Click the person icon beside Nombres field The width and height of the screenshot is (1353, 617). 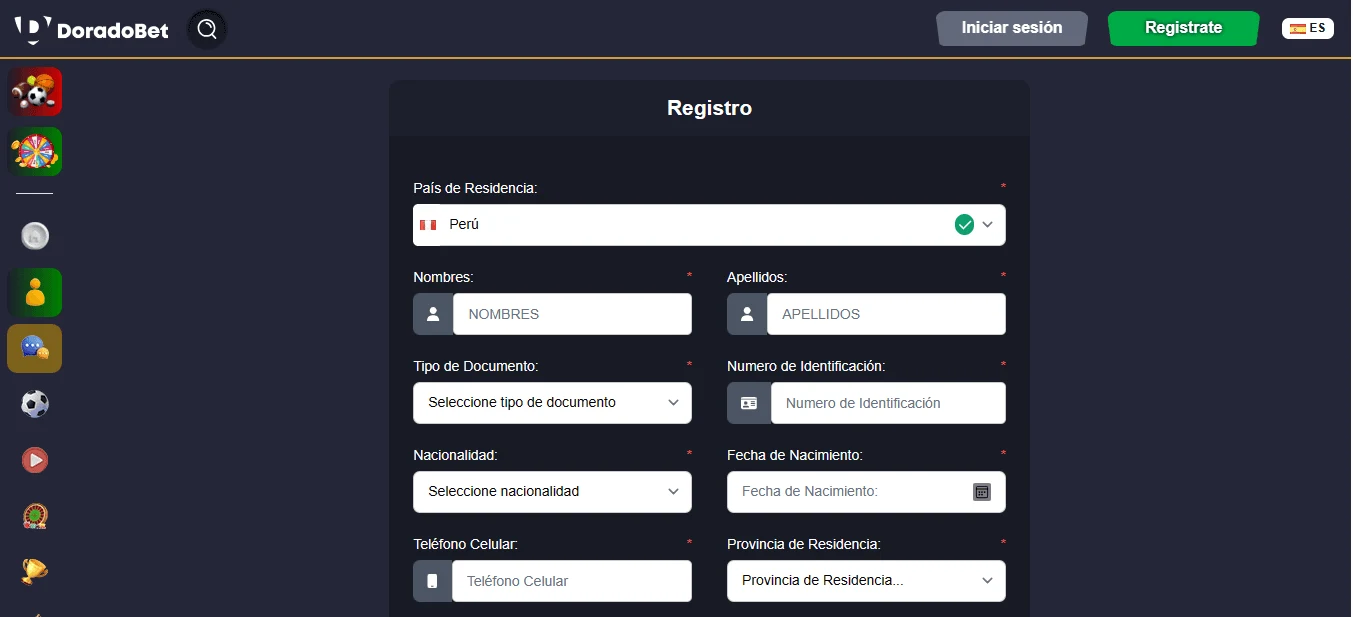(433, 314)
